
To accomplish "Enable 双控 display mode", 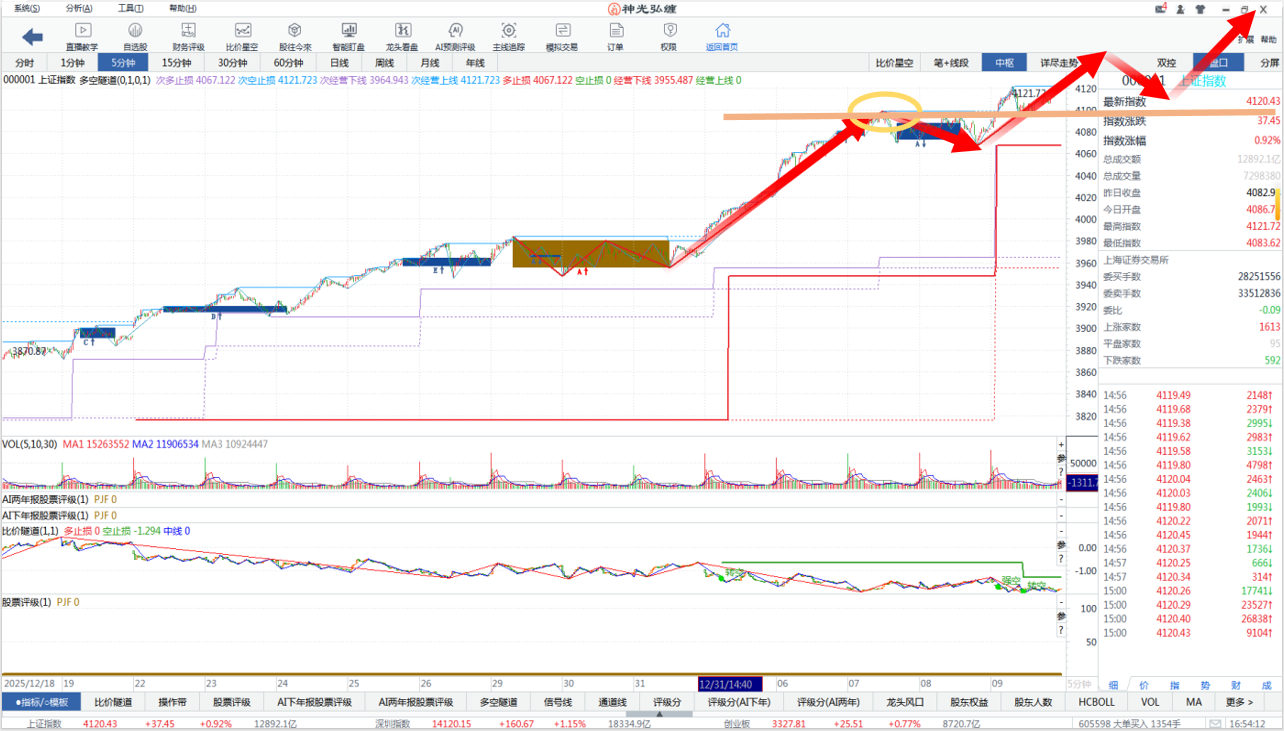I will click(x=1166, y=62).
